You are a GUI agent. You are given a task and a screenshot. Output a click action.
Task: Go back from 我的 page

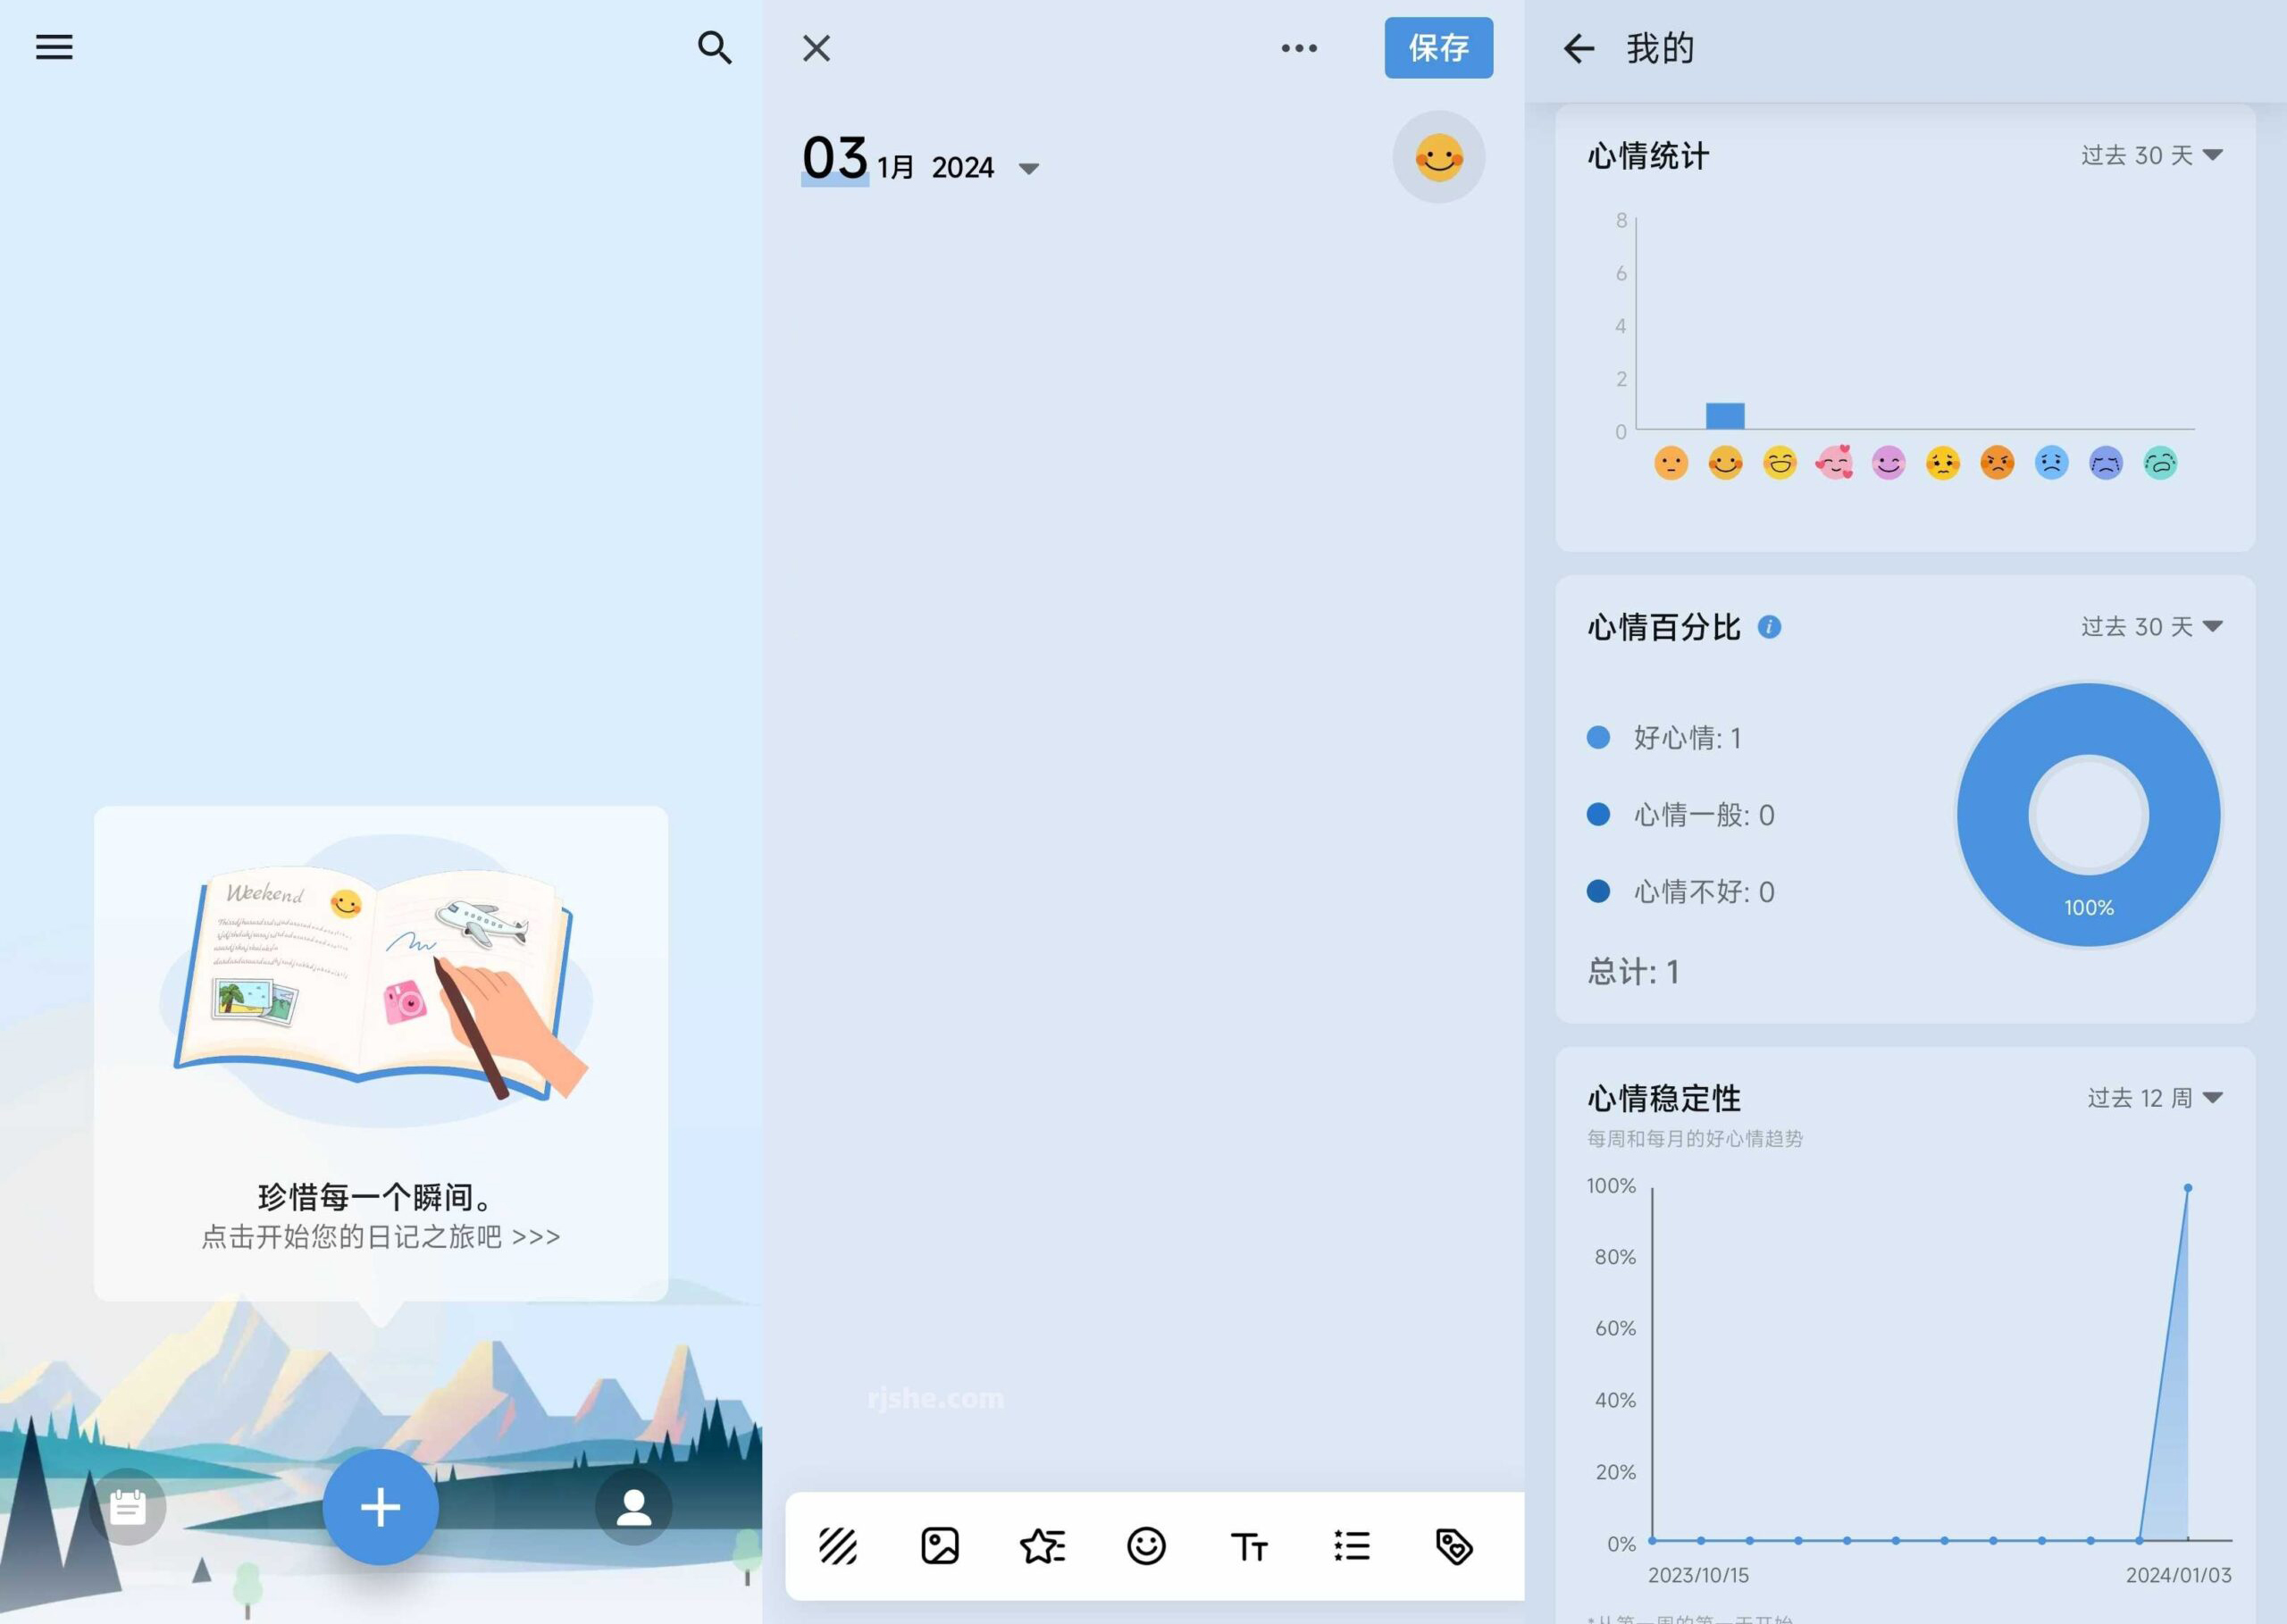[x=1578, y=48]
